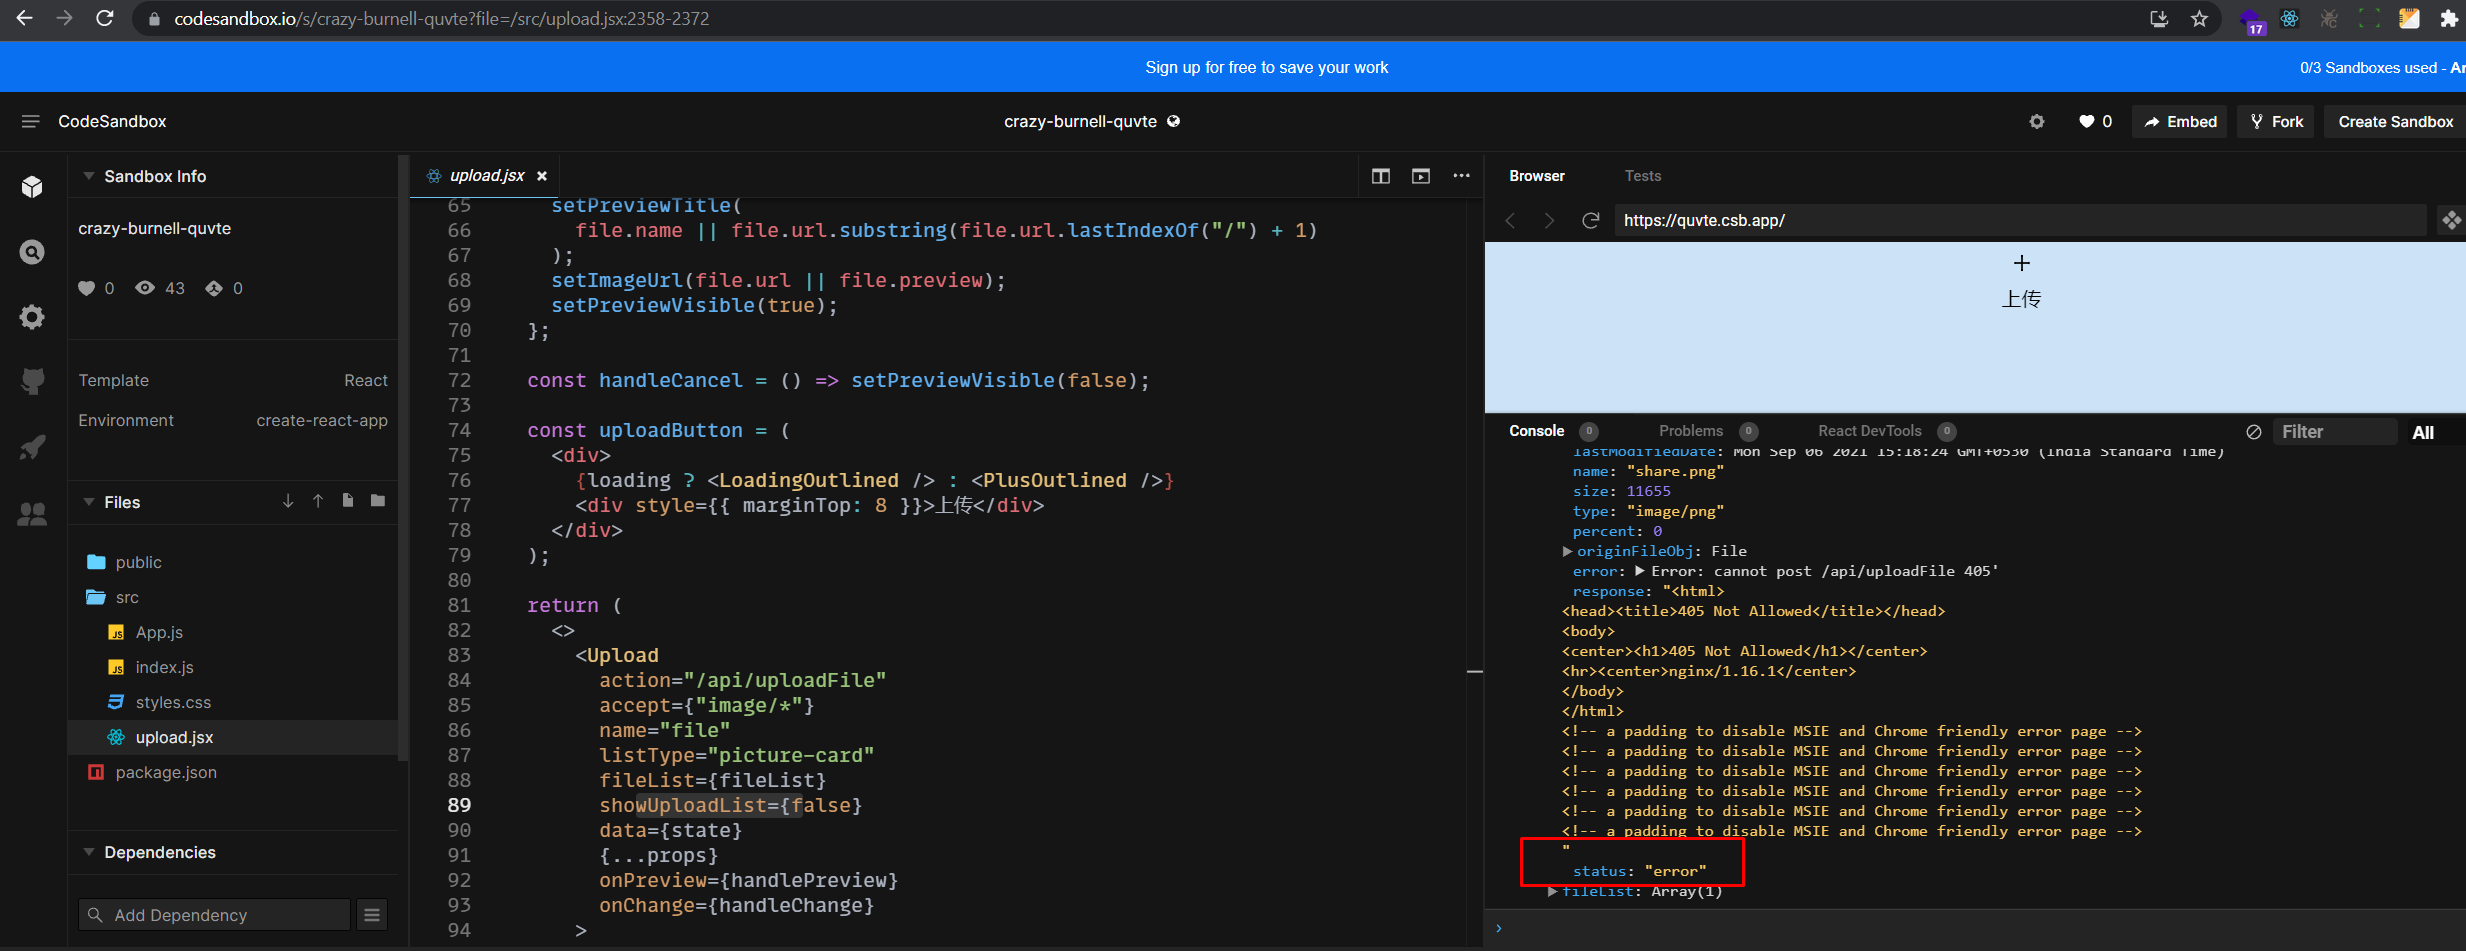Open the Deployment rocket panel
Screen dimensions: 2466x951
point(32,447)
